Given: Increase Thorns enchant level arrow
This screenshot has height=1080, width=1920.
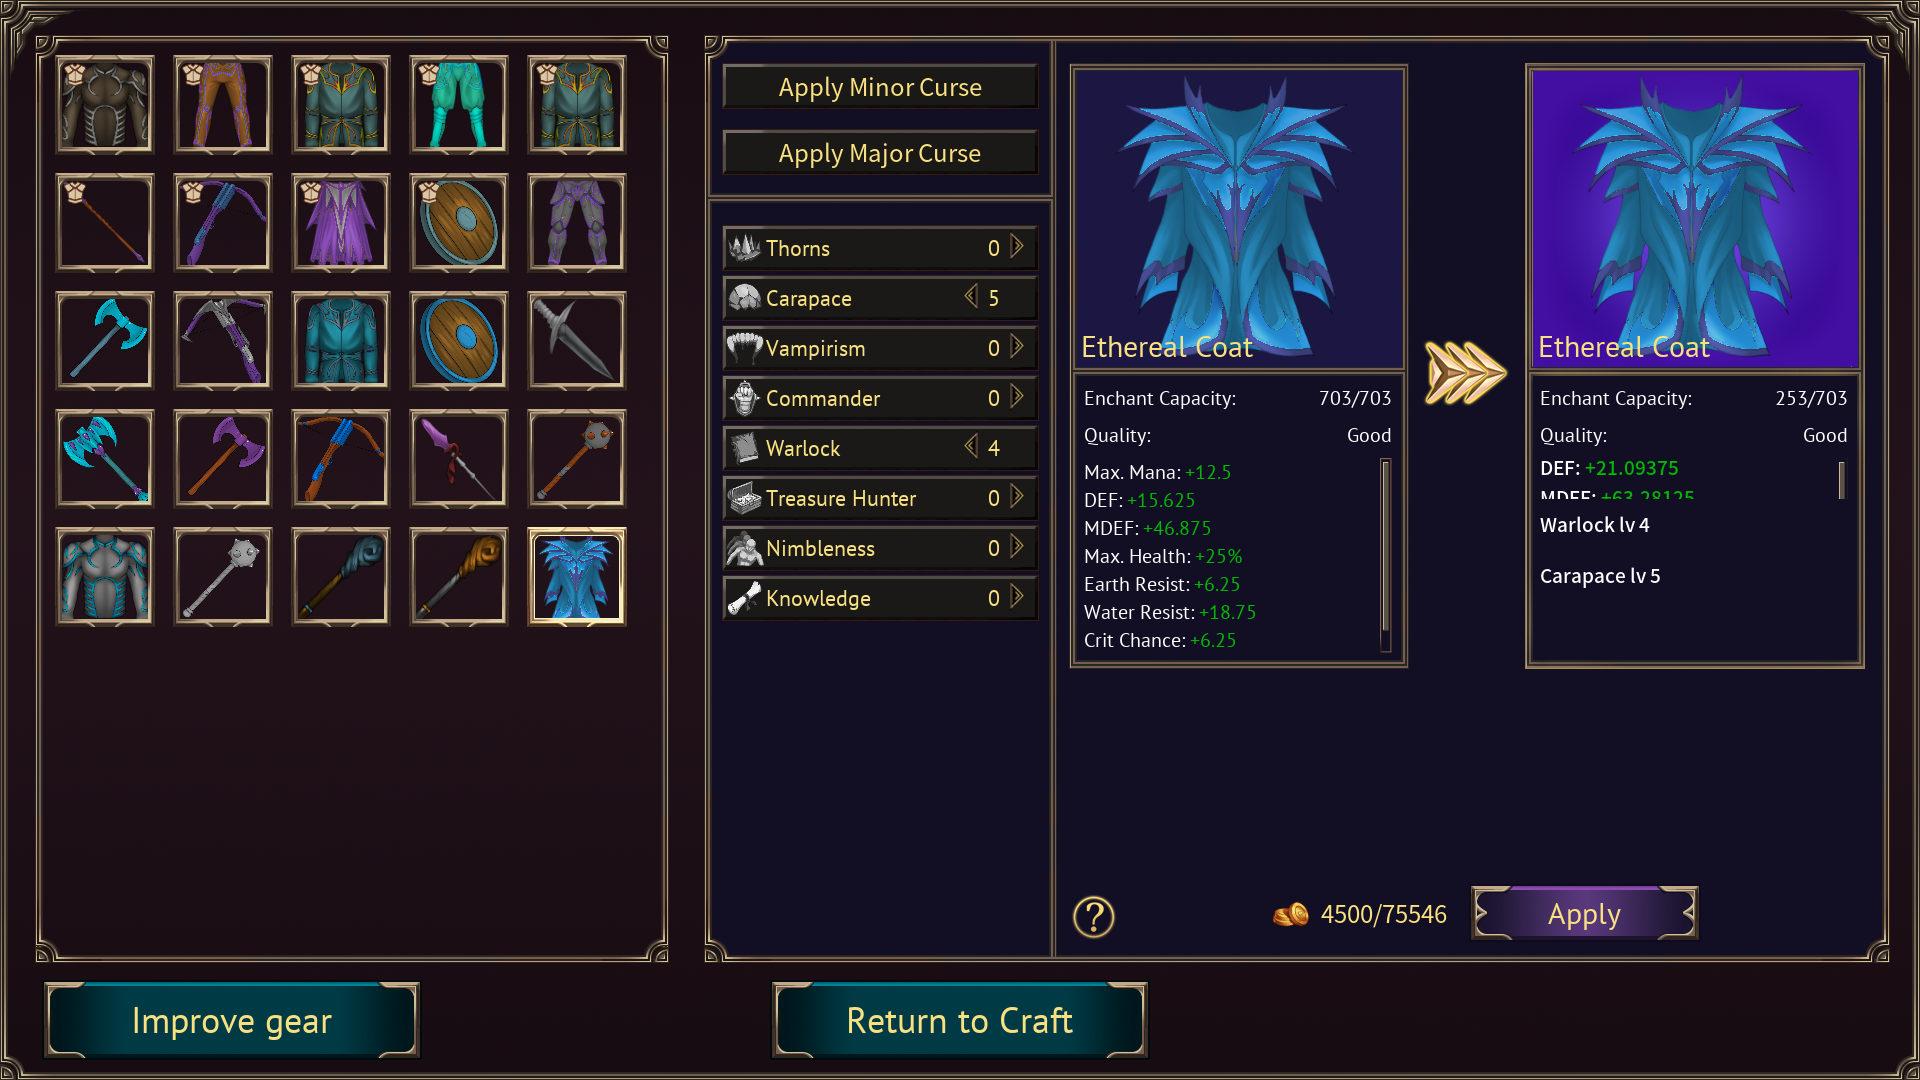Looking at the screenshot, I should pos(1017,247).
